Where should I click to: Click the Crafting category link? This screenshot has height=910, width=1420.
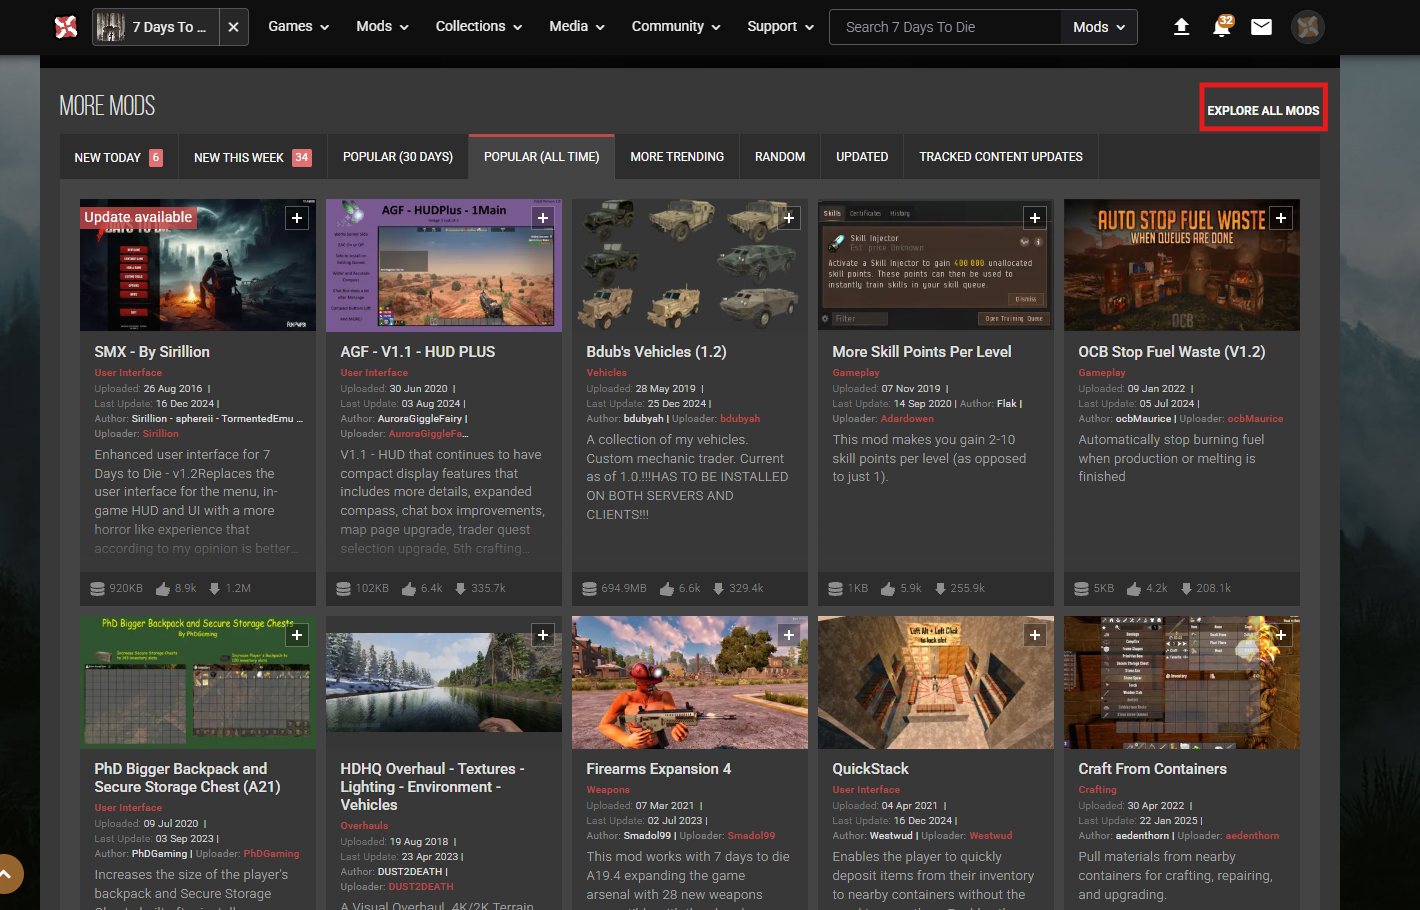point(1097,790)
